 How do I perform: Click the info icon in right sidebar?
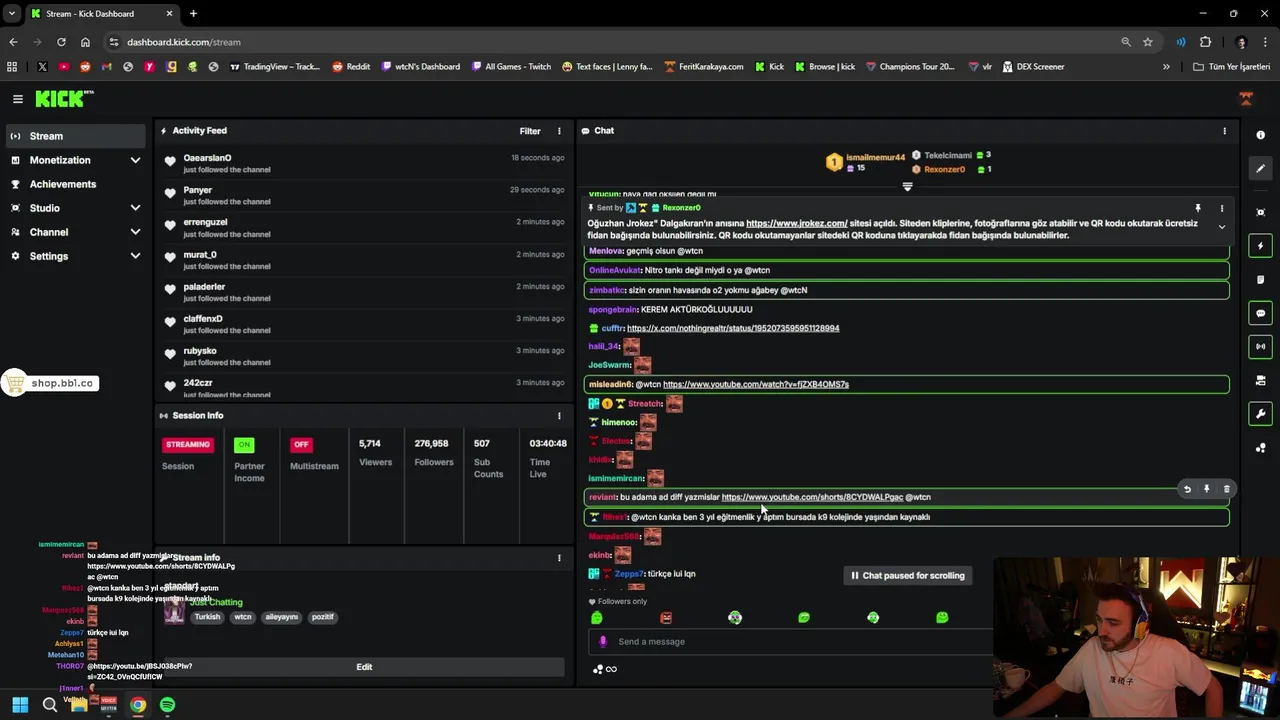pyautogui.click(x=1260, y=135)
